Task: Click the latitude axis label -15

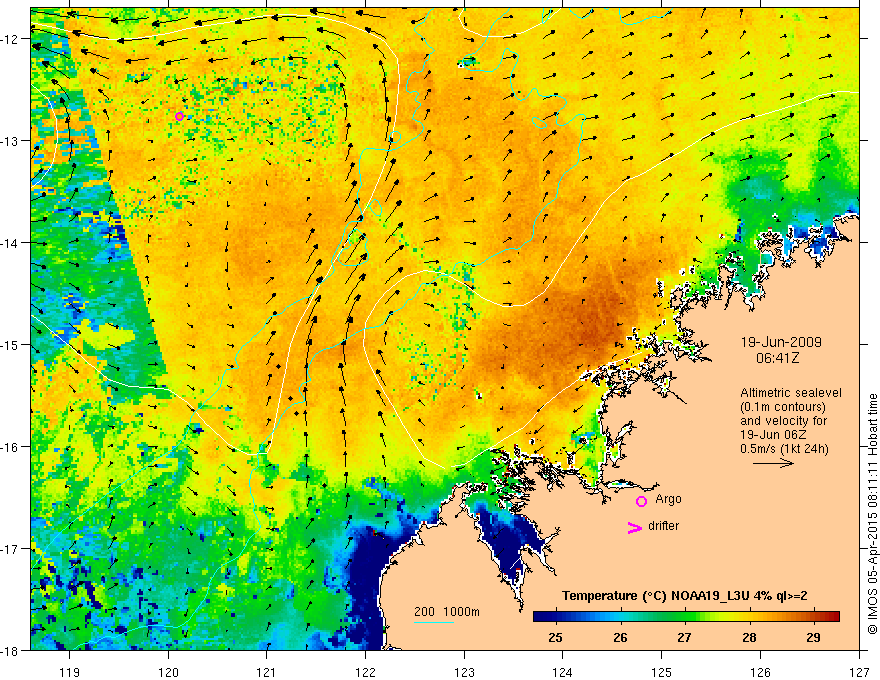Action: [10, 344]
